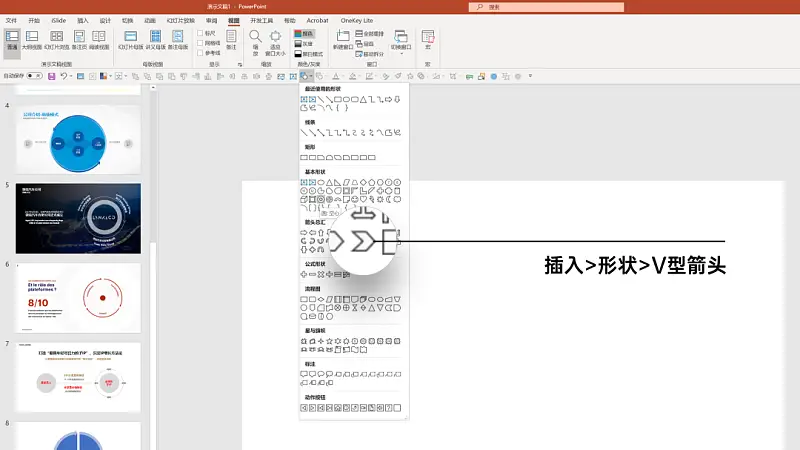Viewport: 800px width, 450px height.
Task: Select the flowchart Decision diamond
Action: (321, 299)
